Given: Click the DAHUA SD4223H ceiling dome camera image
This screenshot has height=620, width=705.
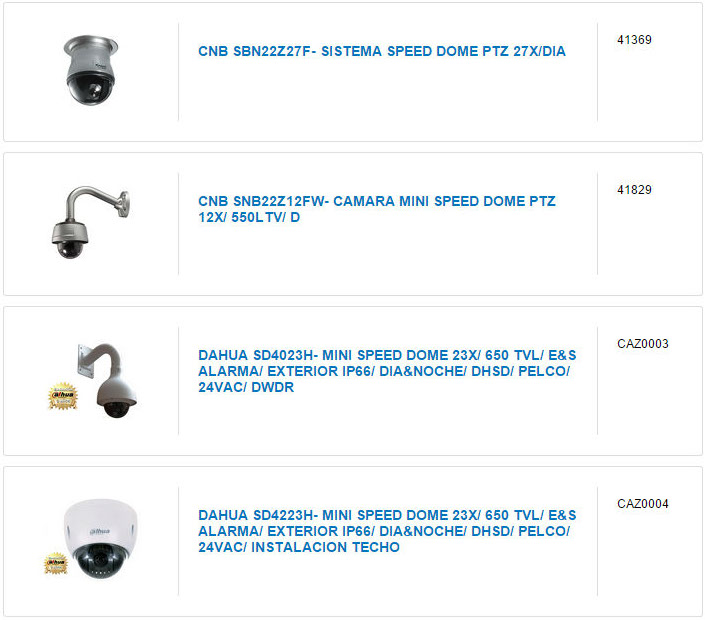Looking at the screenshot, I should [100, 538].
